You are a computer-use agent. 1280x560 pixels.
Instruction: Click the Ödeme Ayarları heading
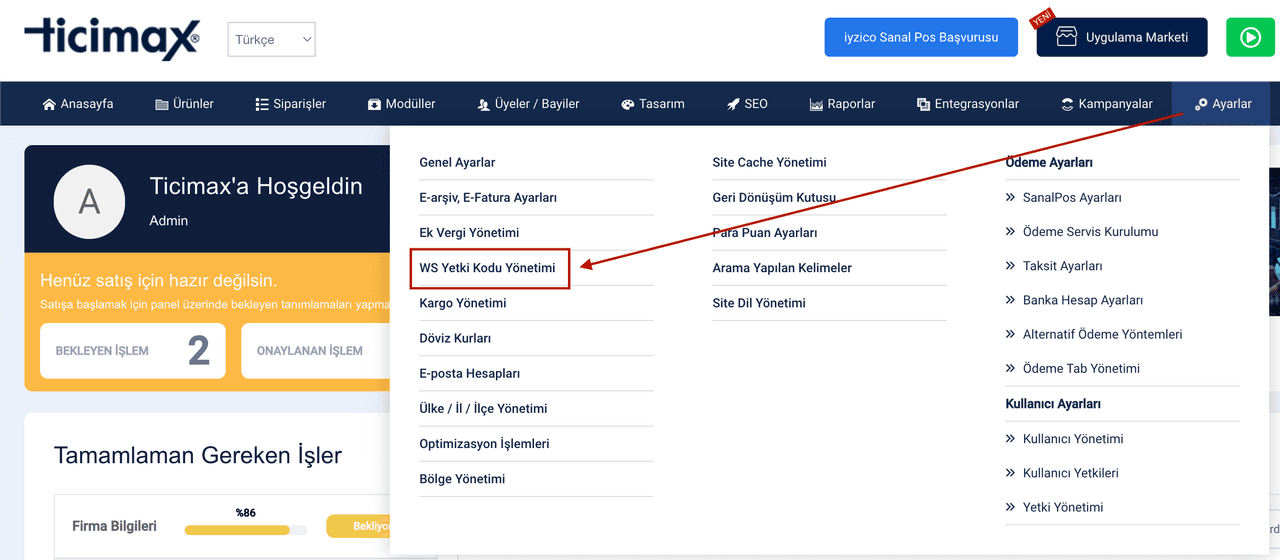coord(1049,162)
